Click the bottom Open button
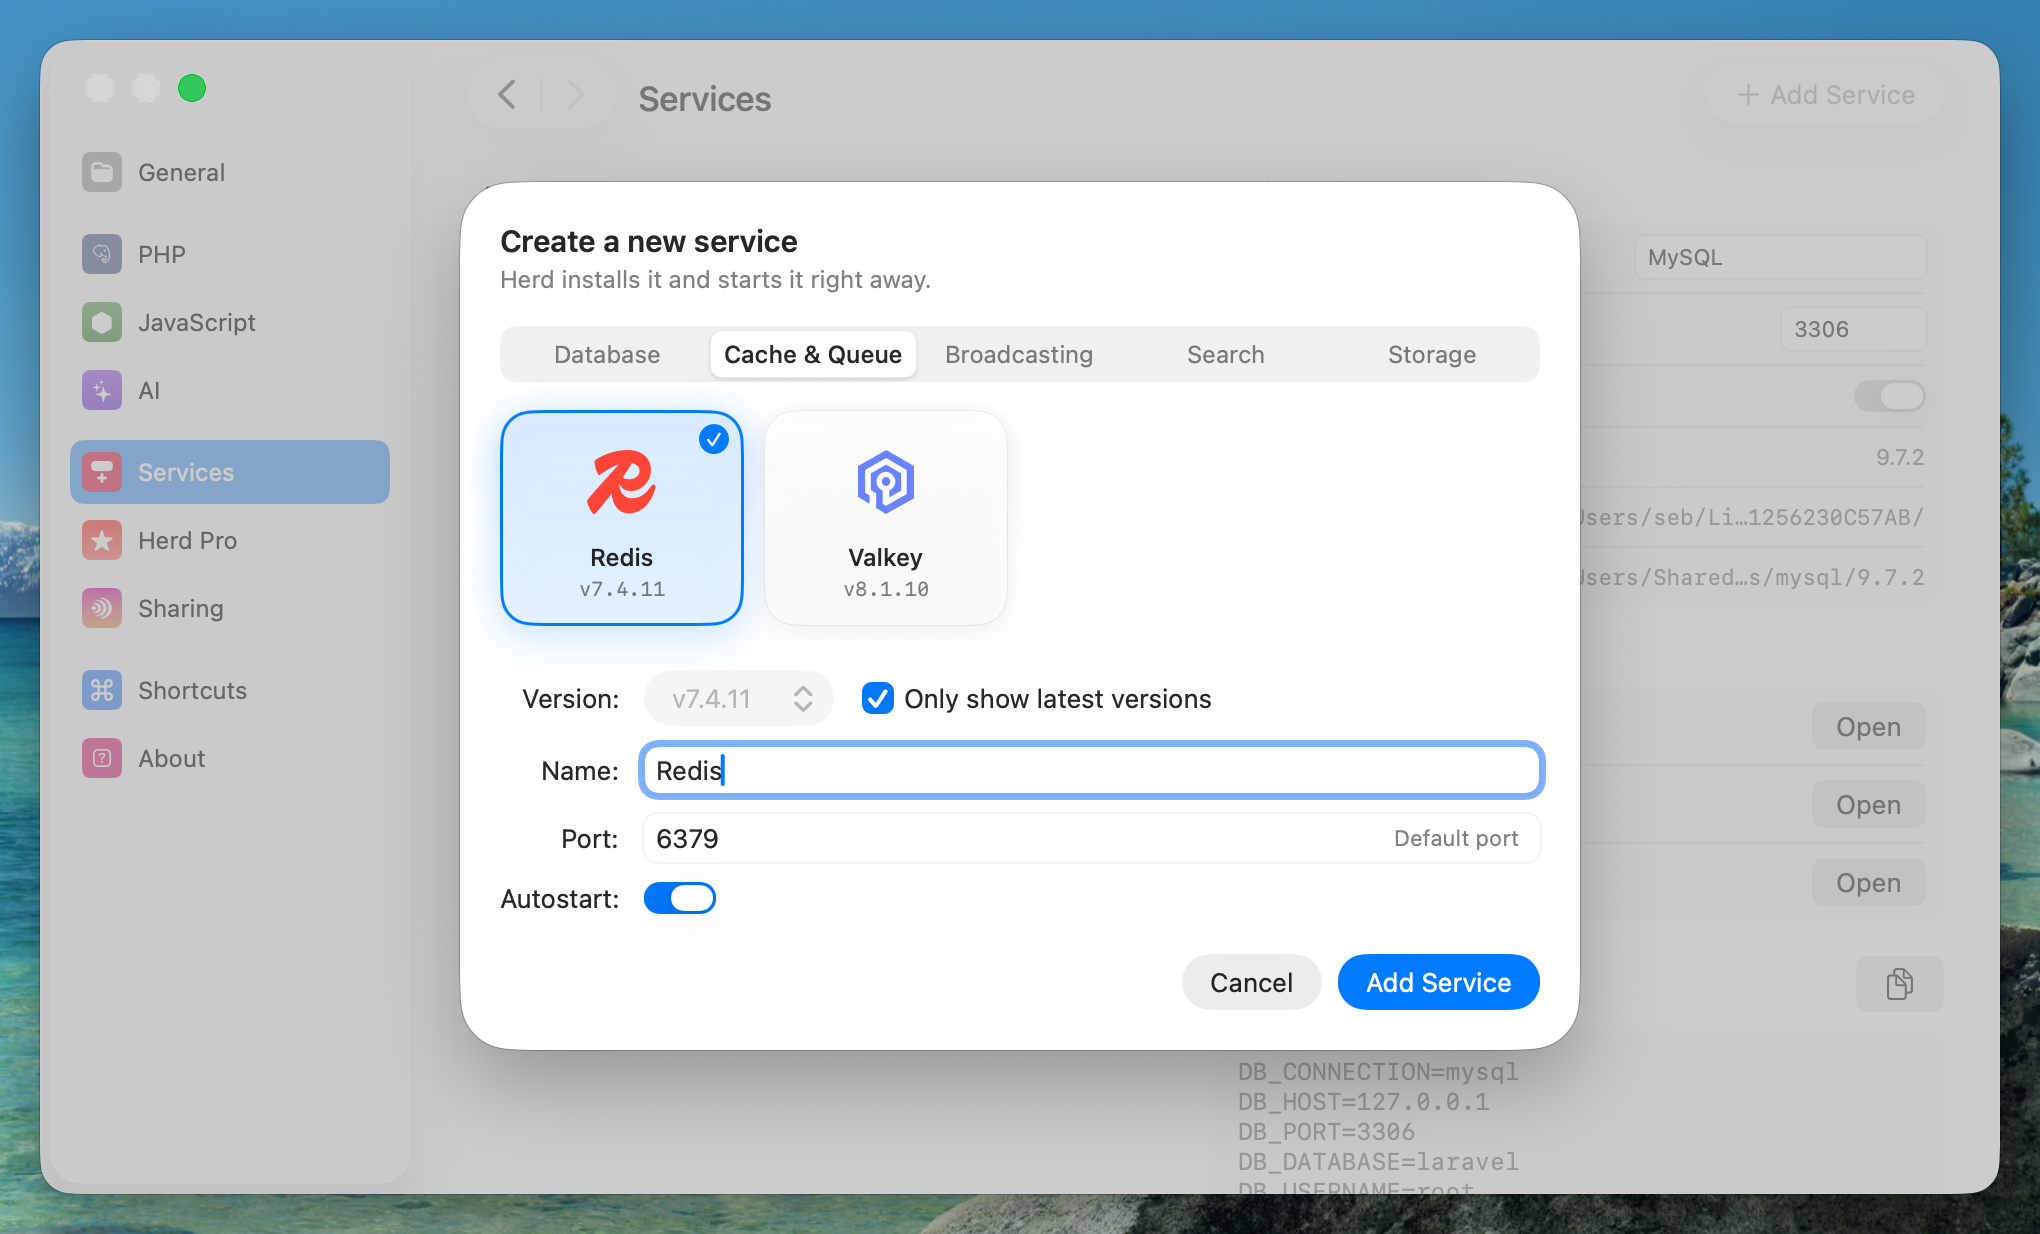 click(1868, 883)
